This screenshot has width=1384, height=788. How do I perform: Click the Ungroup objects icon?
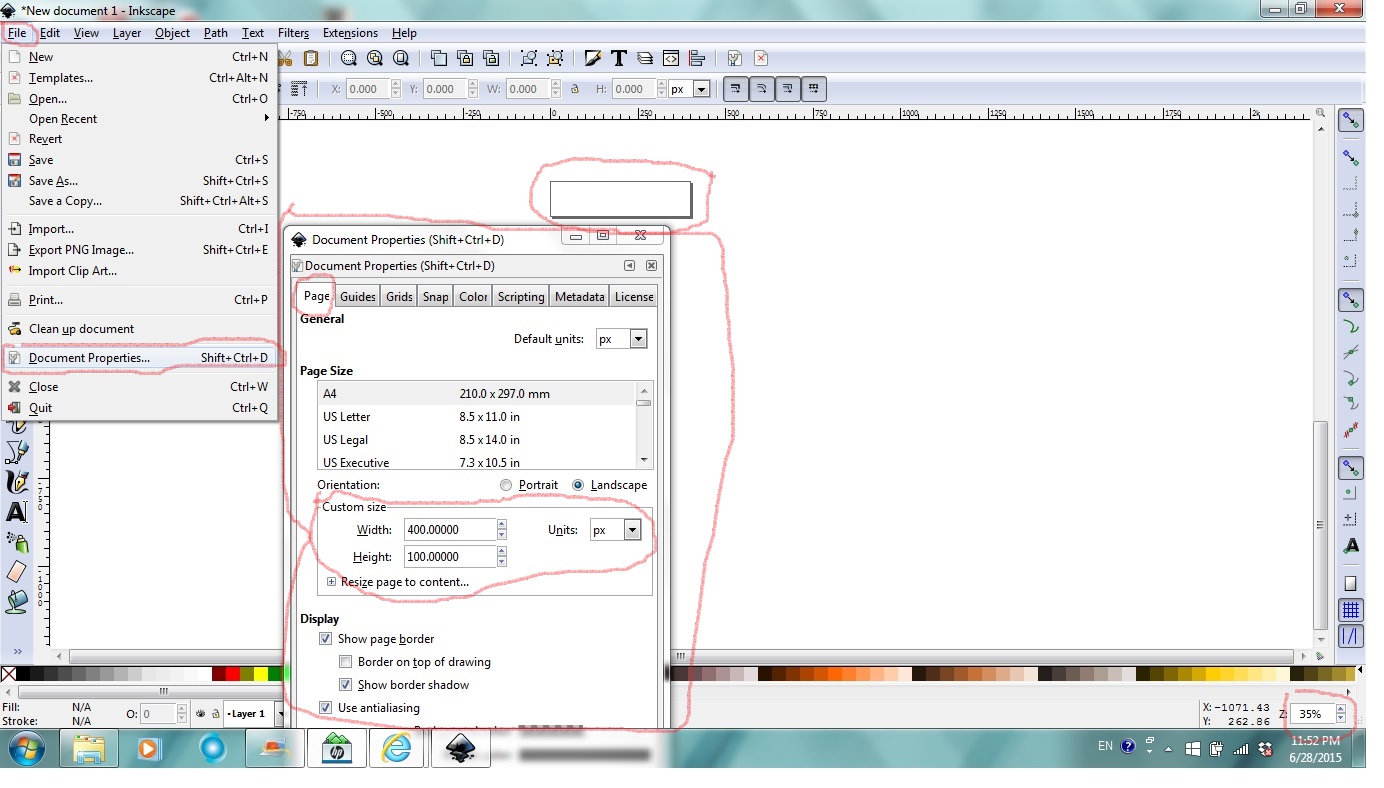tap(555, 58)
